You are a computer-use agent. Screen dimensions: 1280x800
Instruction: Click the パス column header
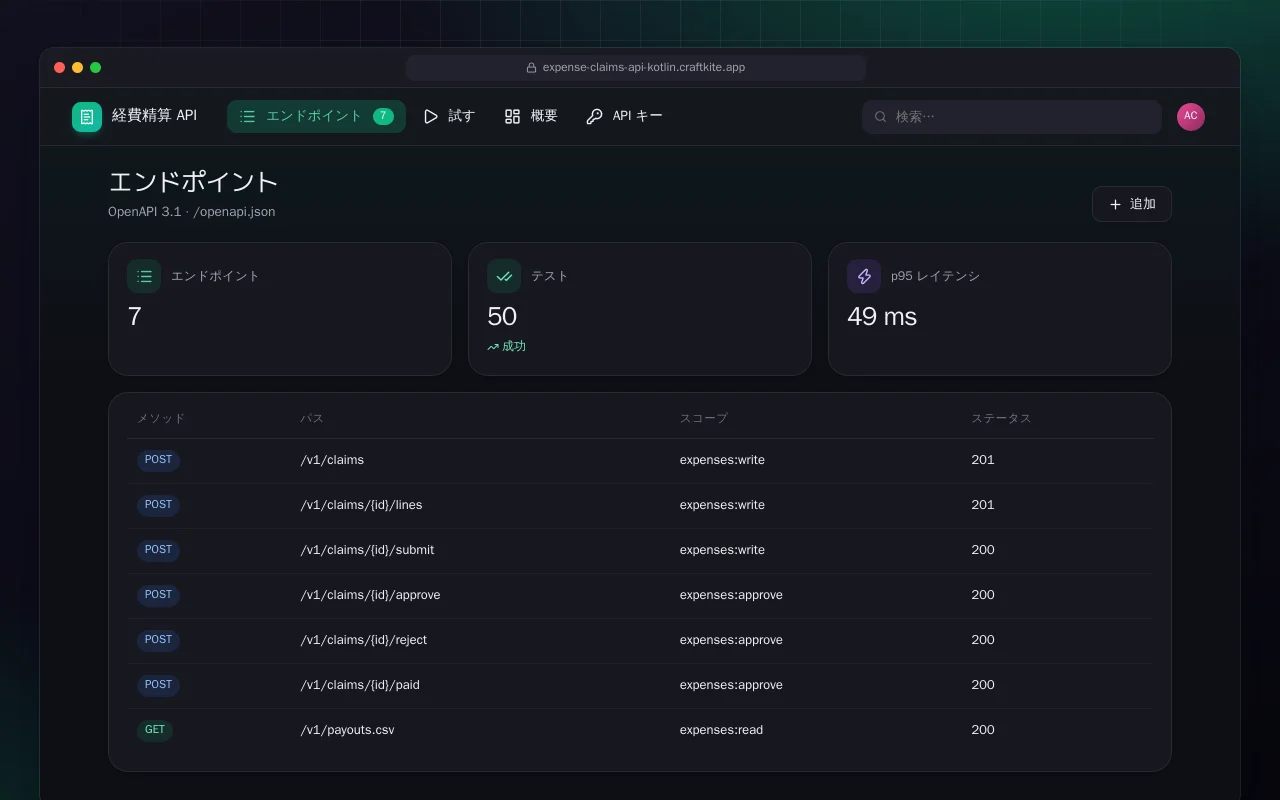312,418
